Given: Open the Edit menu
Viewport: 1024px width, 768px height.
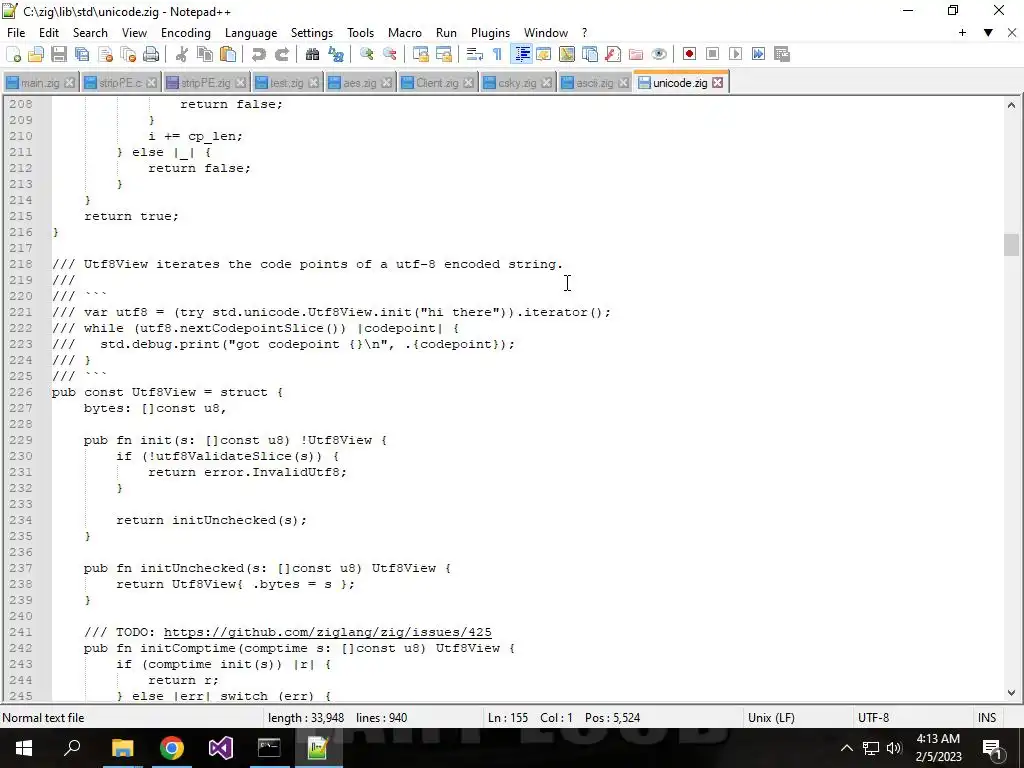Looking at the screenshot, I should (x=49, y=33).
